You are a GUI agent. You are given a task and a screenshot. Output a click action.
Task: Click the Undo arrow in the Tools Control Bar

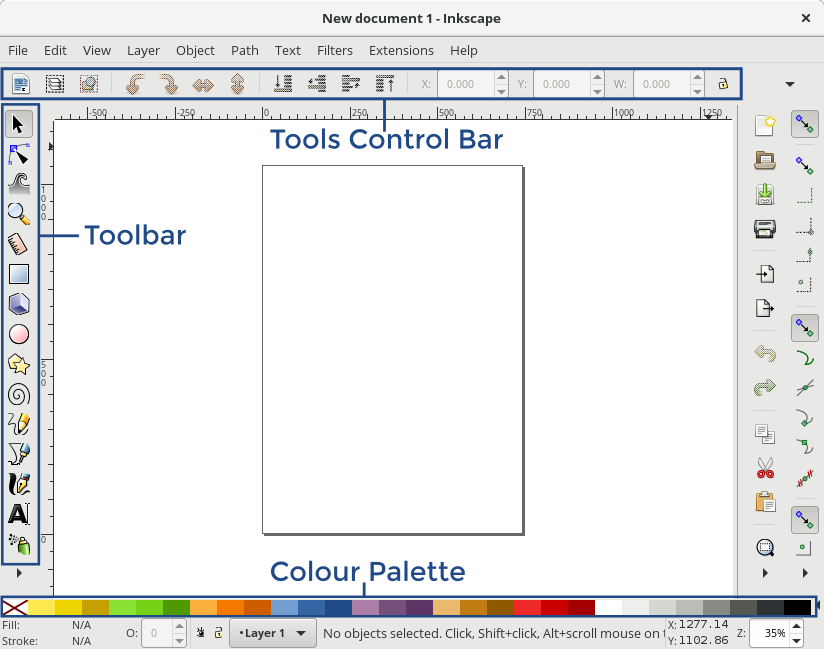coord(133,84)
